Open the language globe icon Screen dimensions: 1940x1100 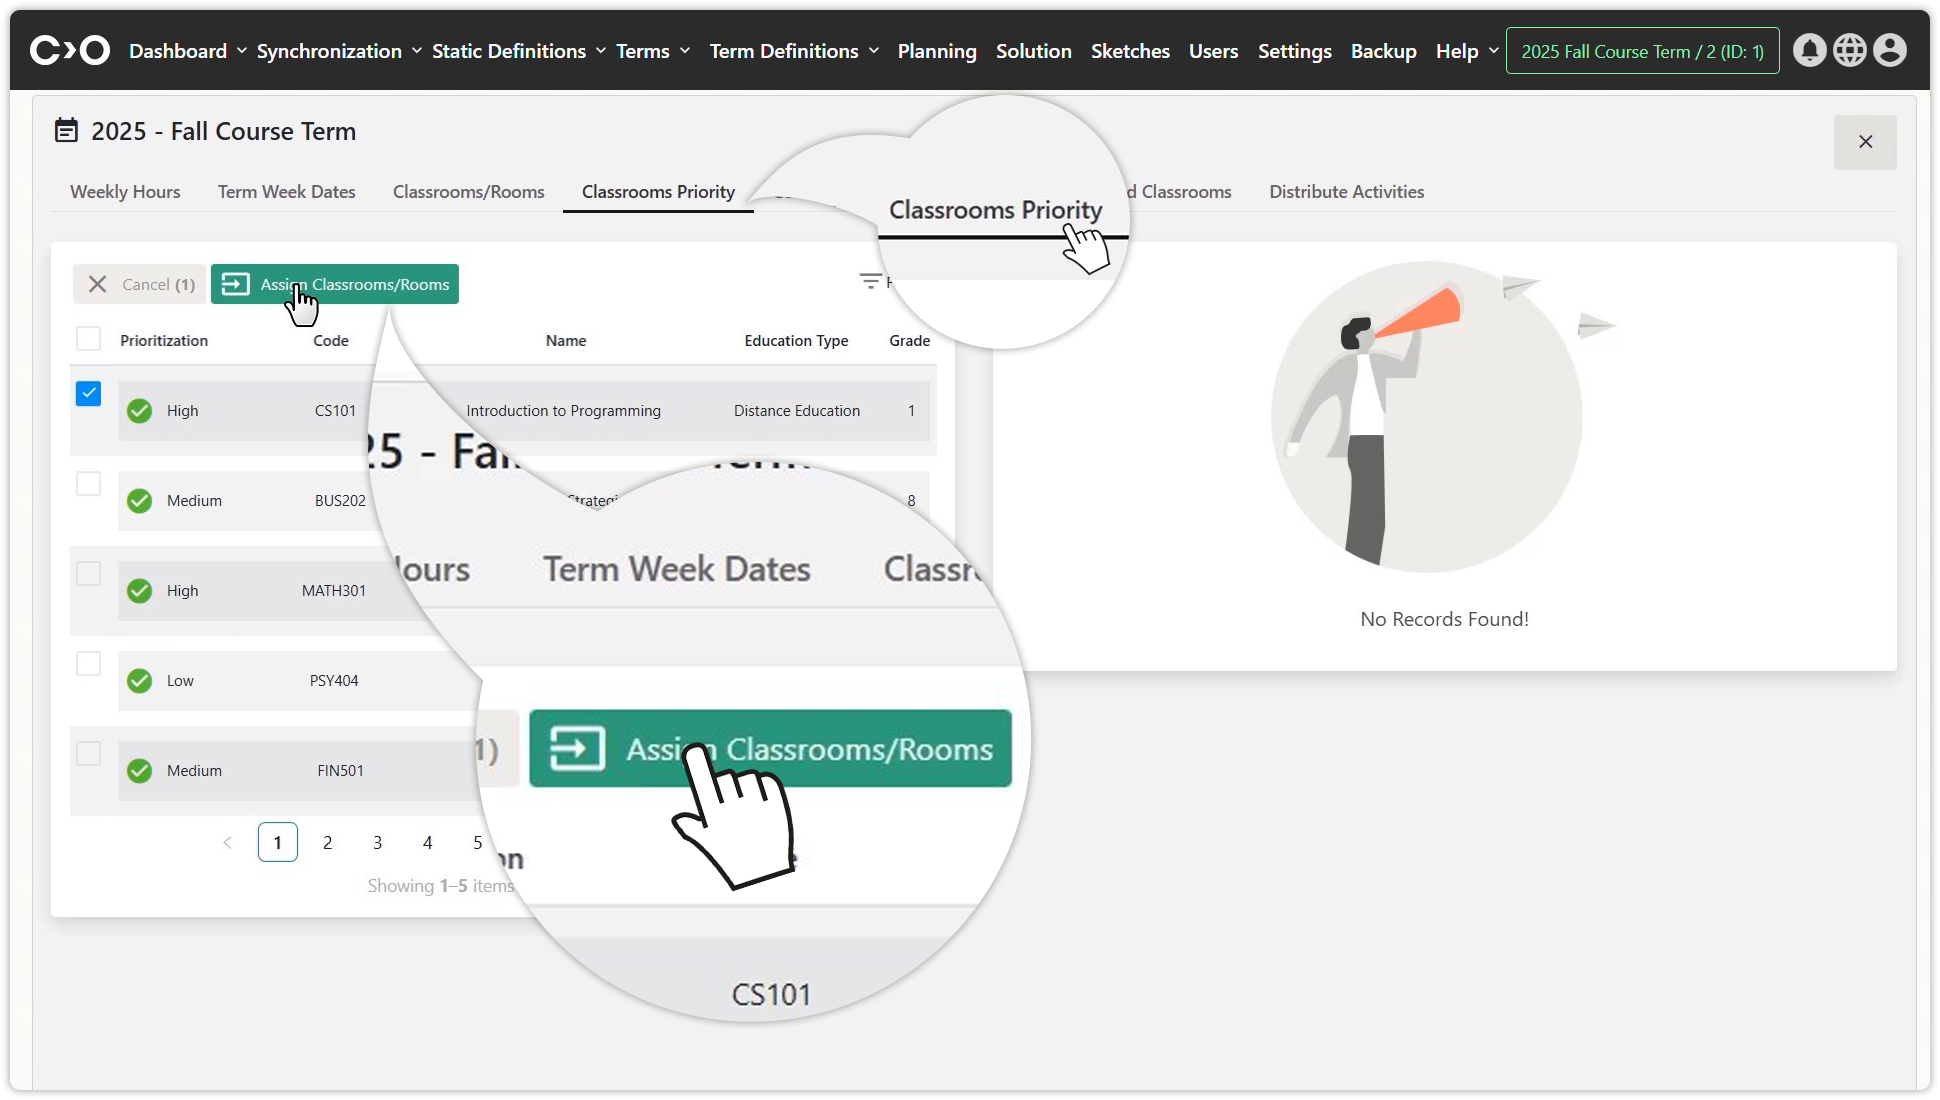tap(1849, 50)
